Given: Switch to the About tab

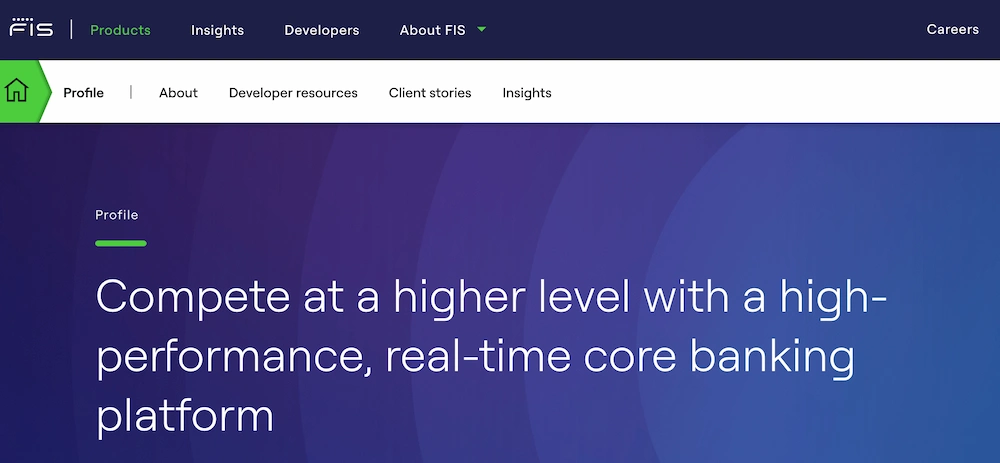Looking at the screenshot, I should click(x=178, y=93).
